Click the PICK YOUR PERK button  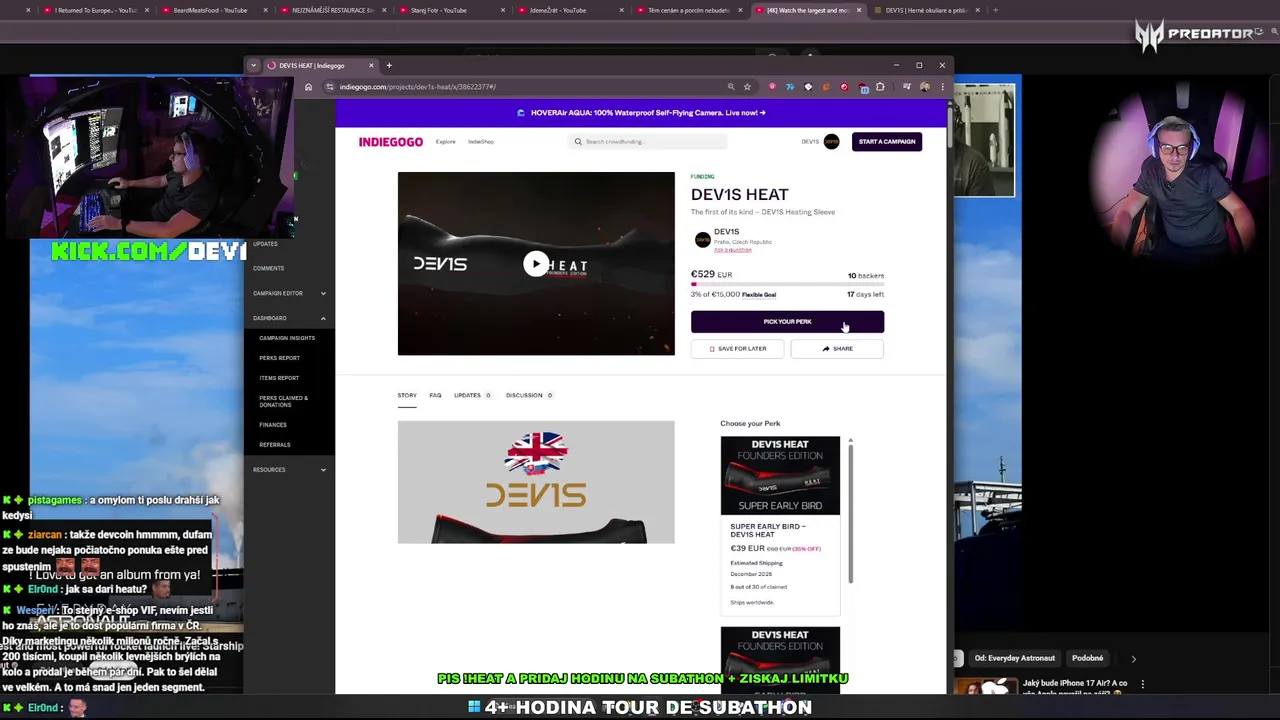click(787, 321)
